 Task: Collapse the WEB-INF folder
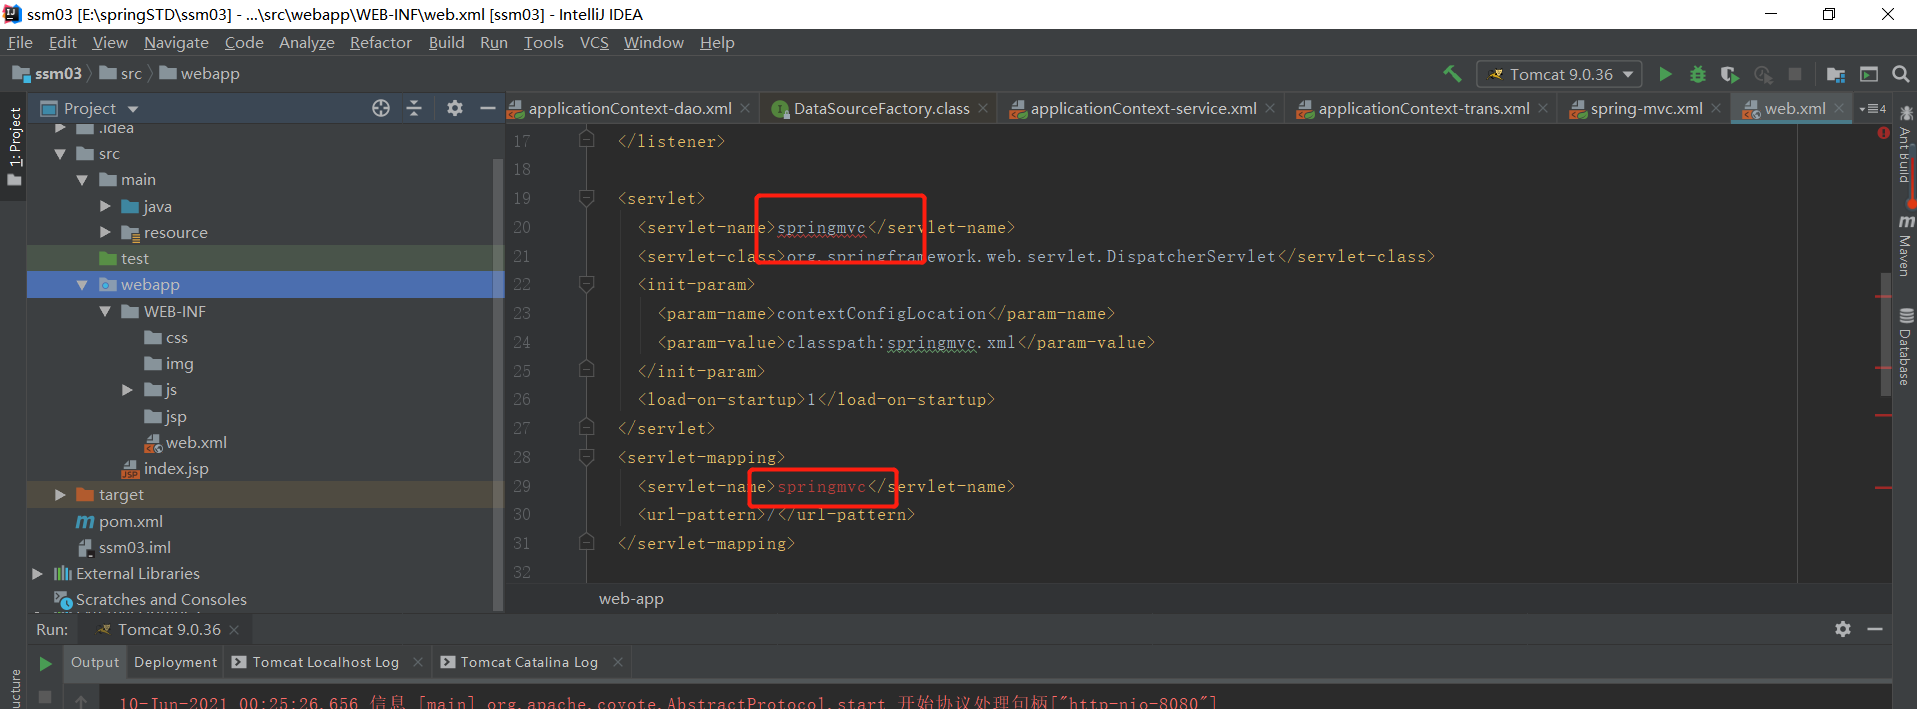tap(105, 311)
